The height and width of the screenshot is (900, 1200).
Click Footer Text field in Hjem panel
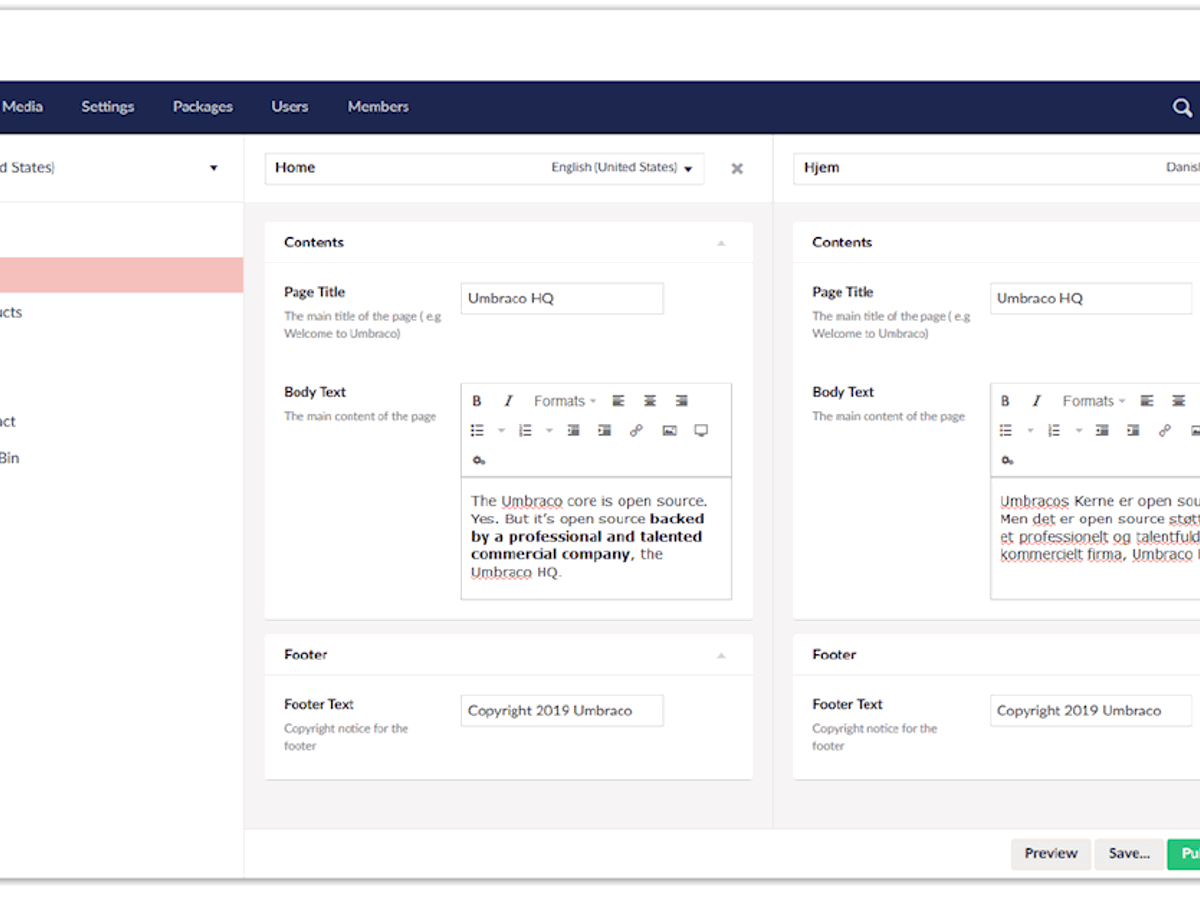coord(1091,711)
